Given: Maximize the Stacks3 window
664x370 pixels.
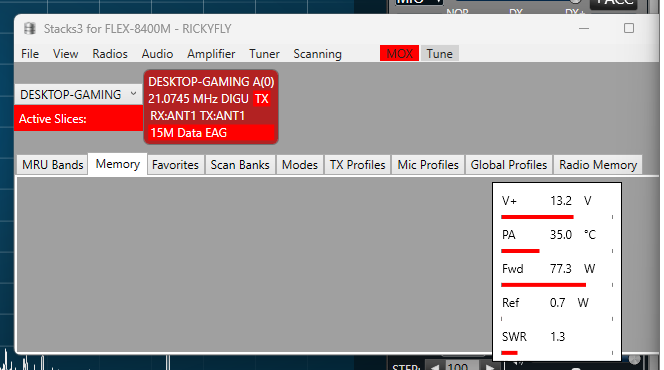Looking at the screenshot, I should (x=629, y=28).
